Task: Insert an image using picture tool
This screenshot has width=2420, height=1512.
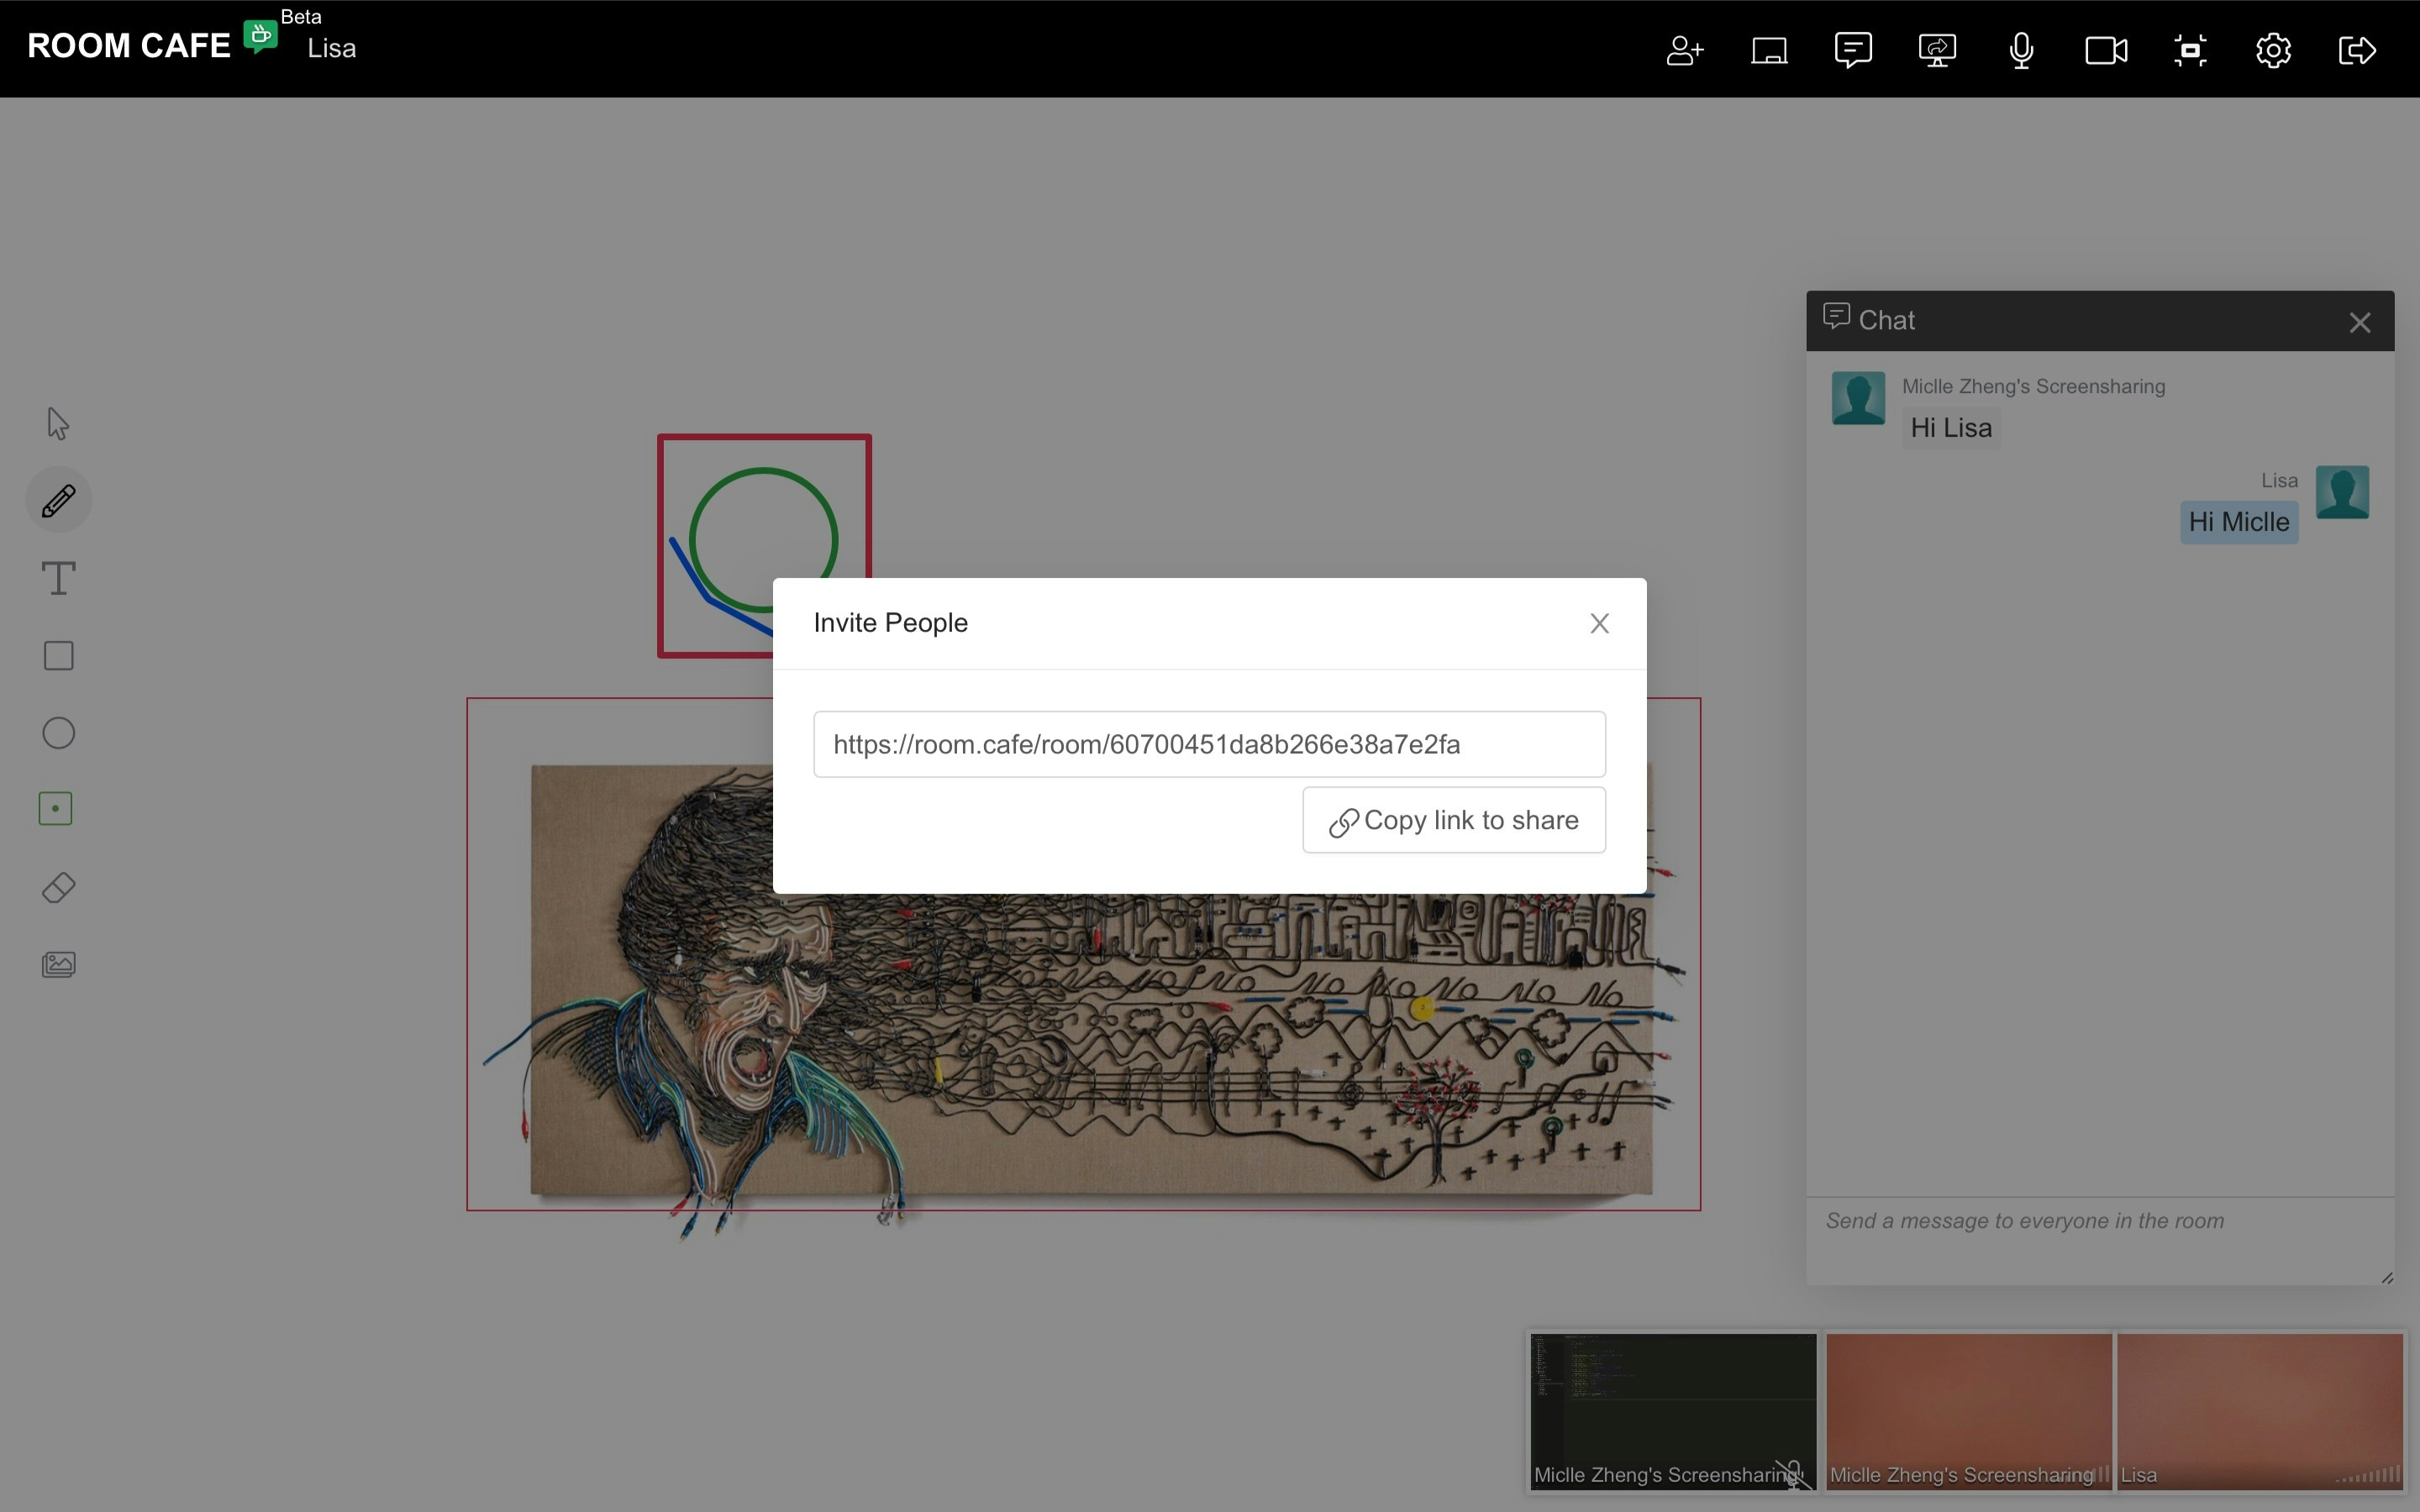Action: click(x=58, y=964)
